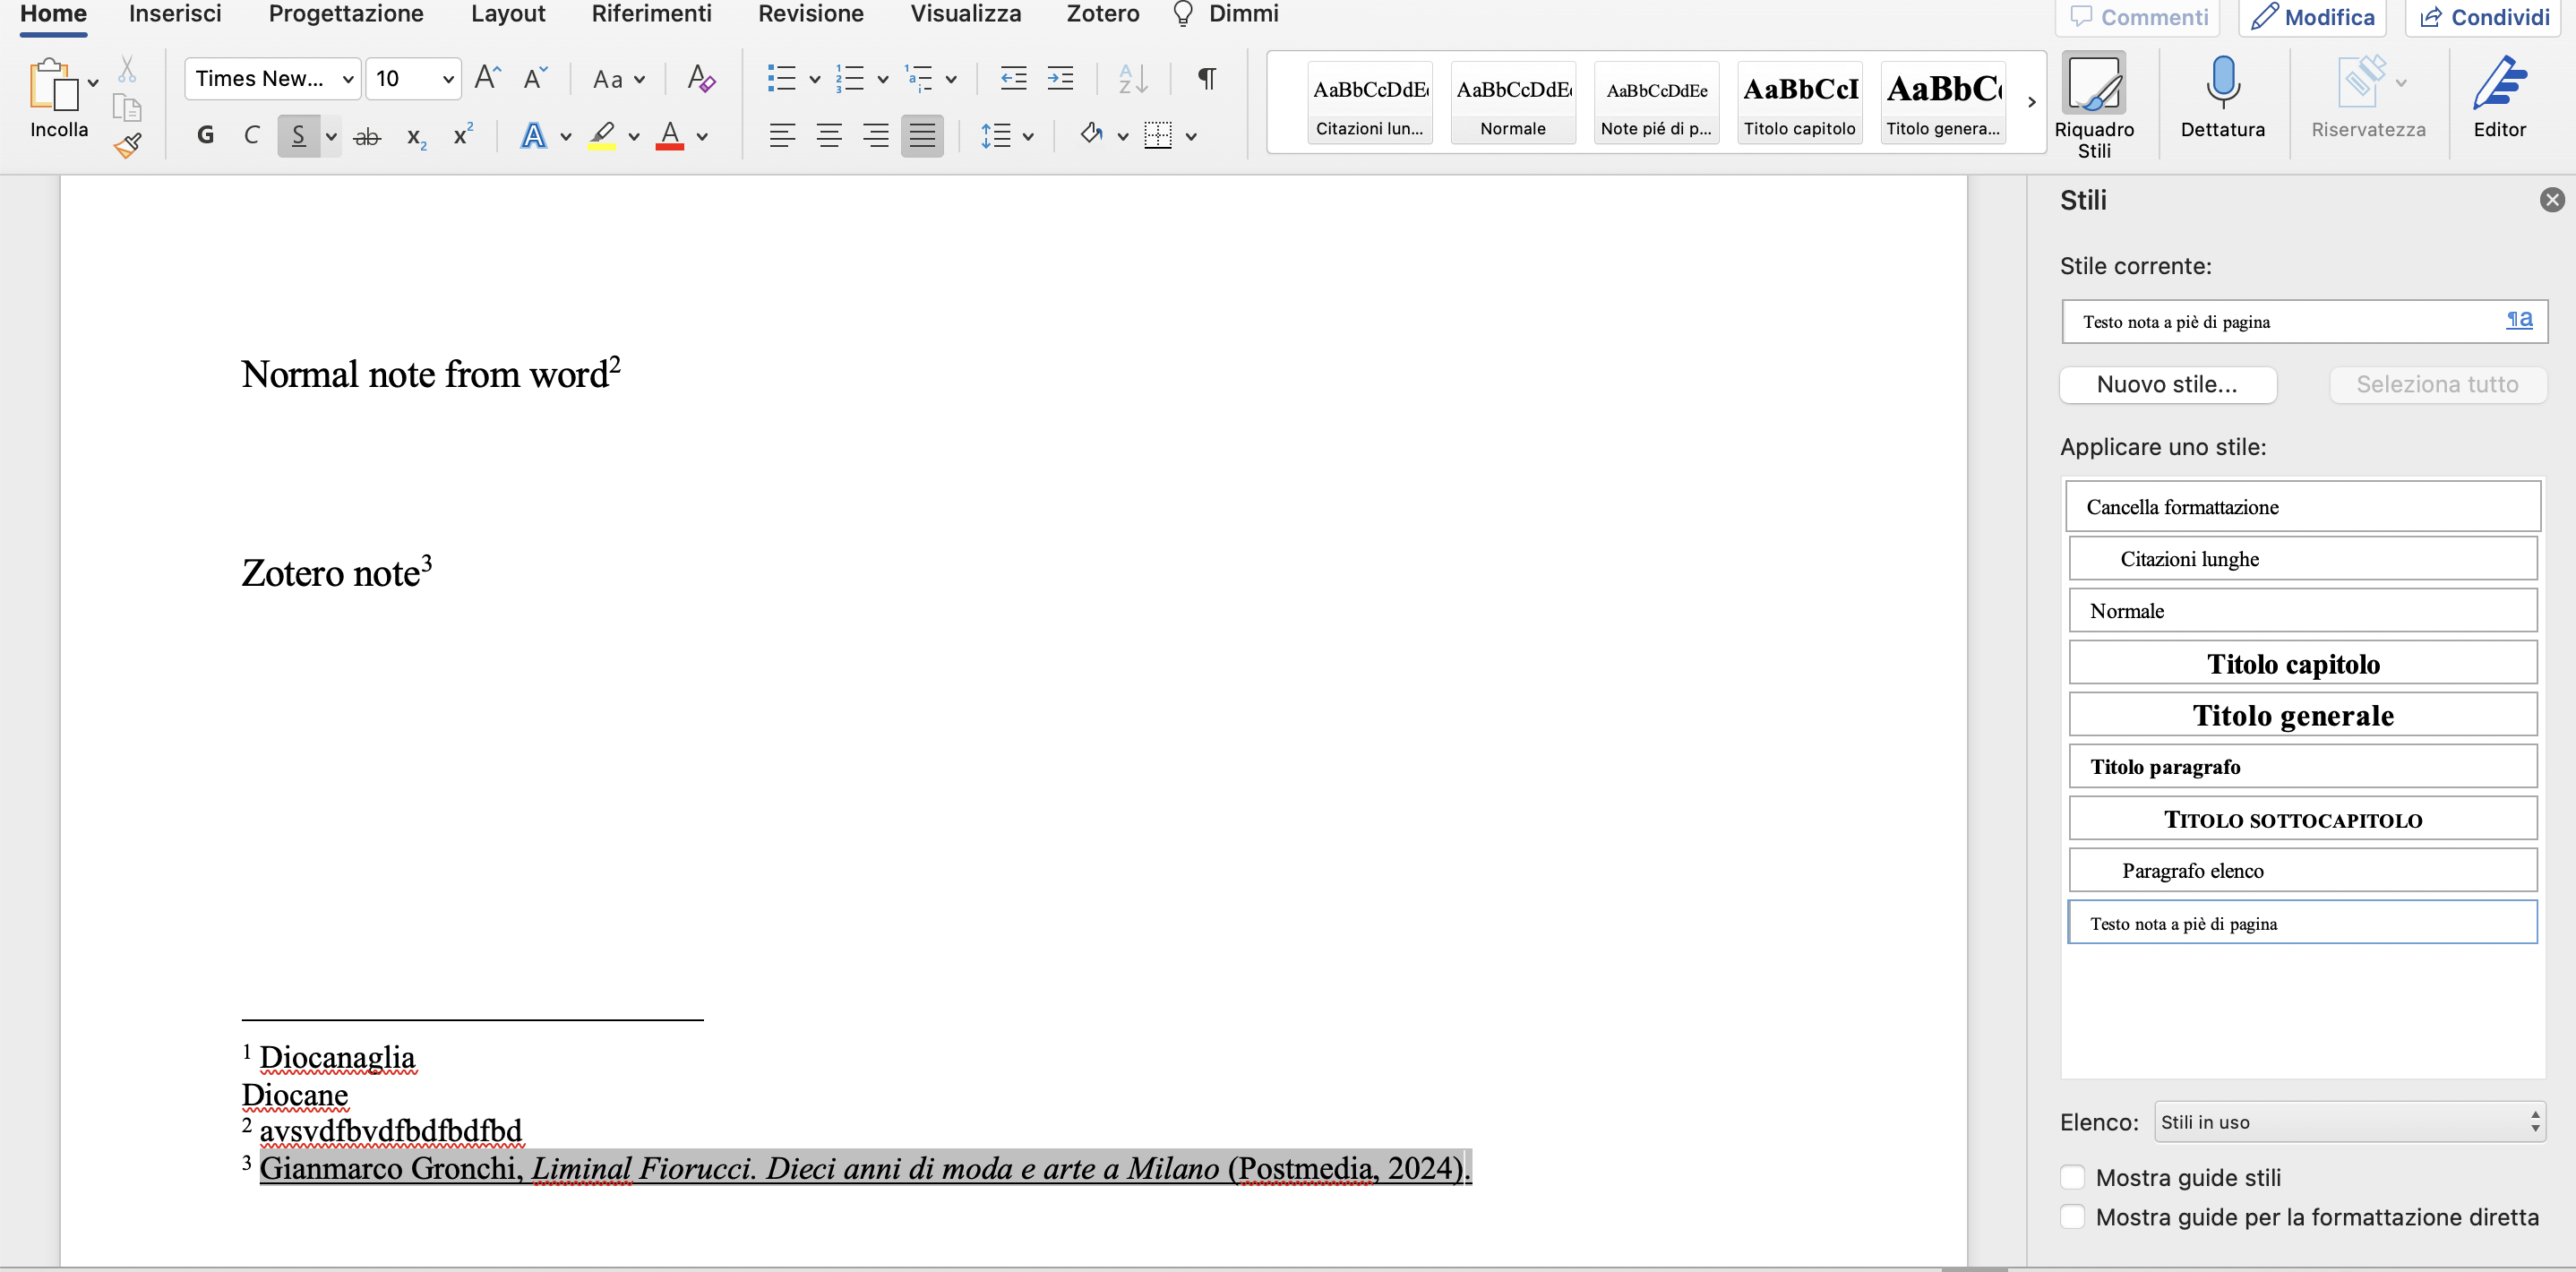Click the Clear Formatting eraser icon
This screenshot has width=2576, height=1272.
click(x=701, y=78)
